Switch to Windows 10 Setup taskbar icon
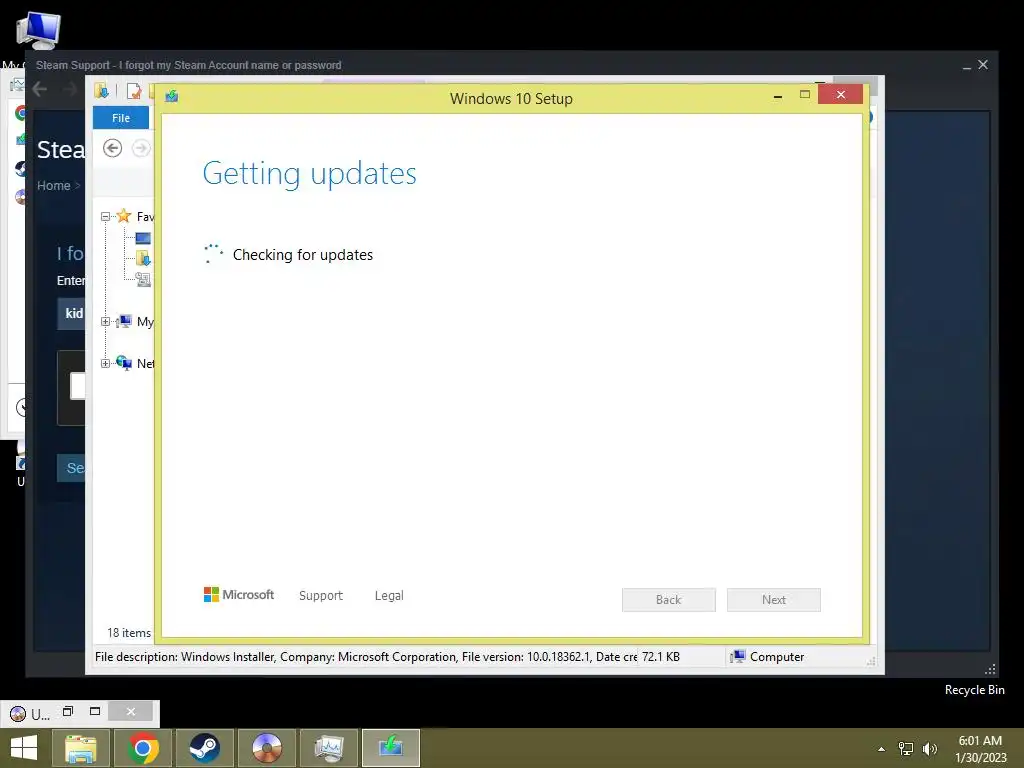This screenshot has height=768, width=1024. pyautogui.click(x=391, y=748)
